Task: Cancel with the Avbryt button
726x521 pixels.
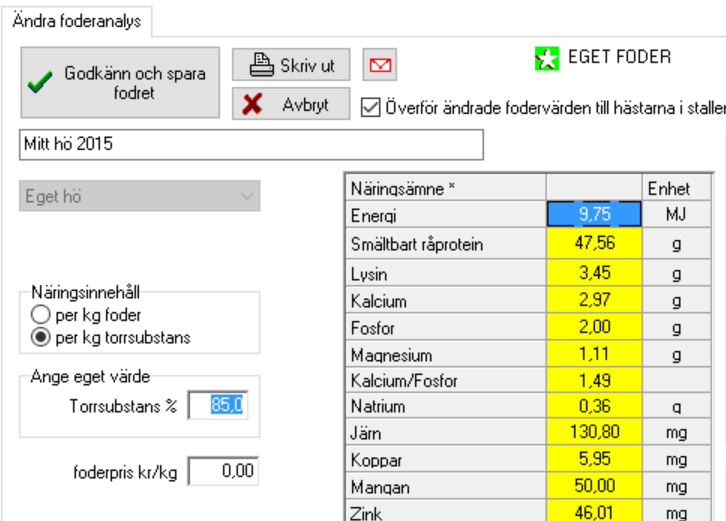Action: coord(291,104)
